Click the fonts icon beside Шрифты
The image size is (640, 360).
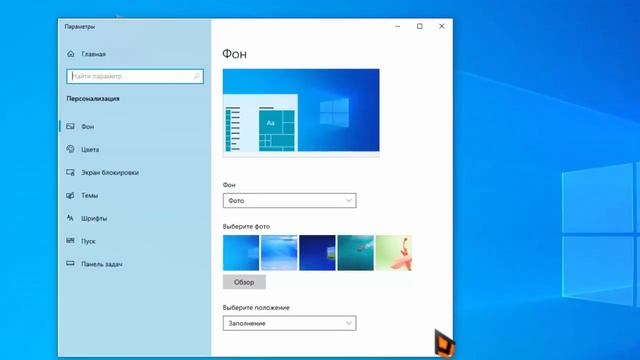(x=70, y=218)
